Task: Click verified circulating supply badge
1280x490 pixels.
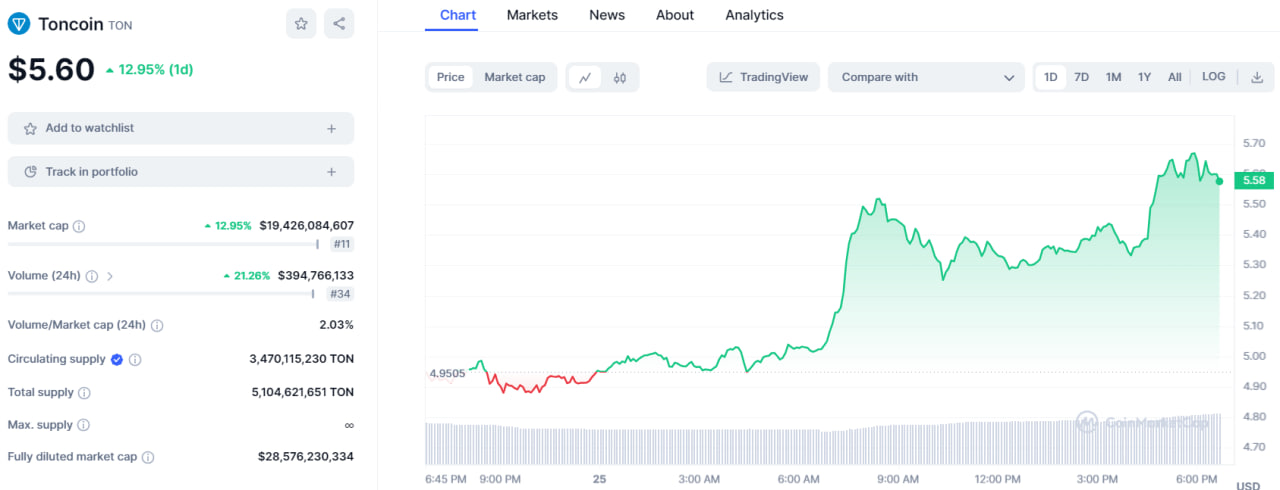Action: tap(116, 359)
